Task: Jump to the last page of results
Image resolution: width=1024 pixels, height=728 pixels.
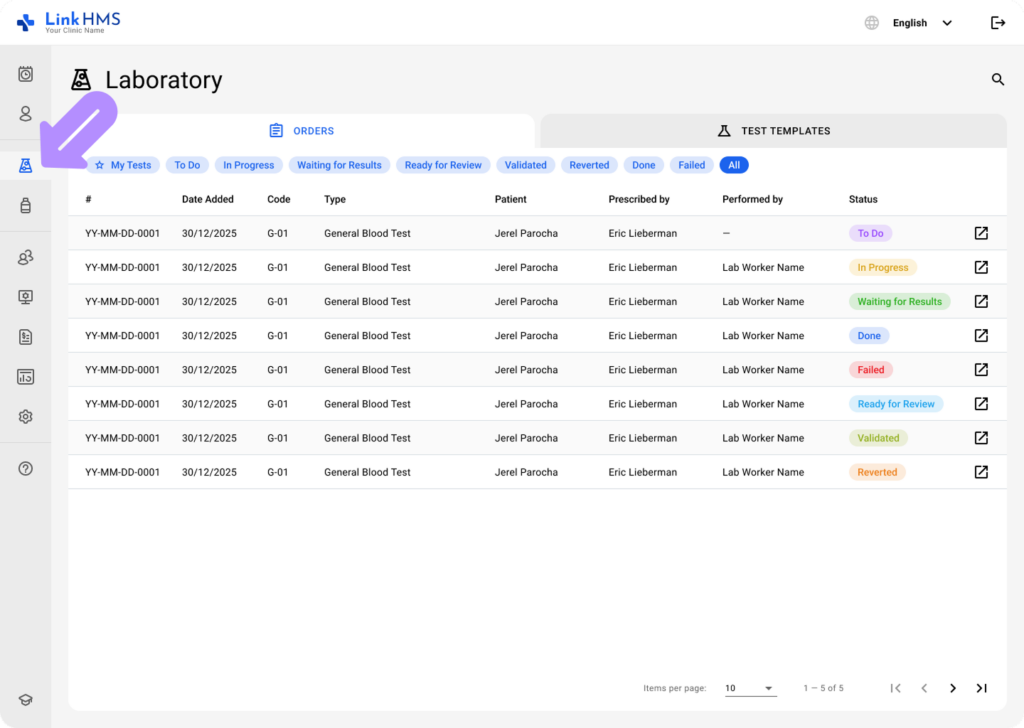Action: pos(982,688)
